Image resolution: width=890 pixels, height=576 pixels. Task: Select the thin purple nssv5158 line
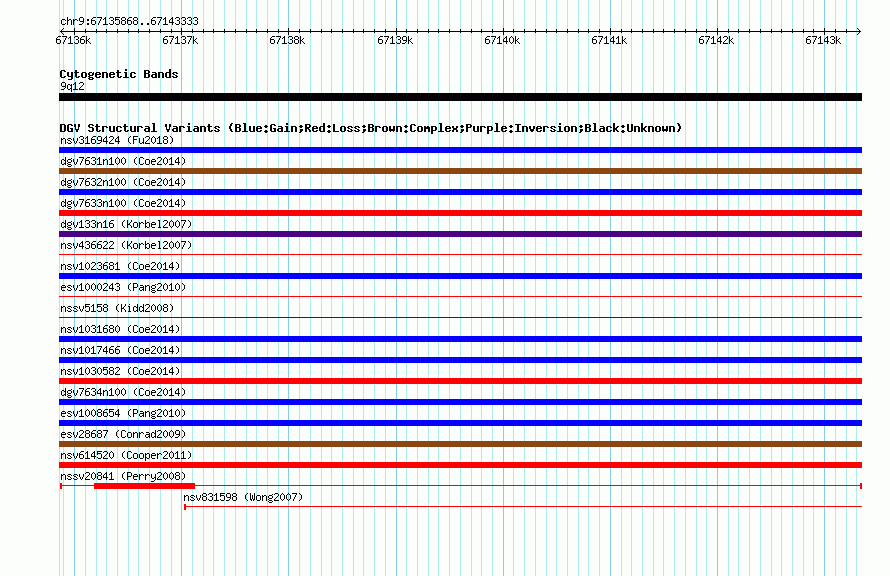click(x=460, y=317)
